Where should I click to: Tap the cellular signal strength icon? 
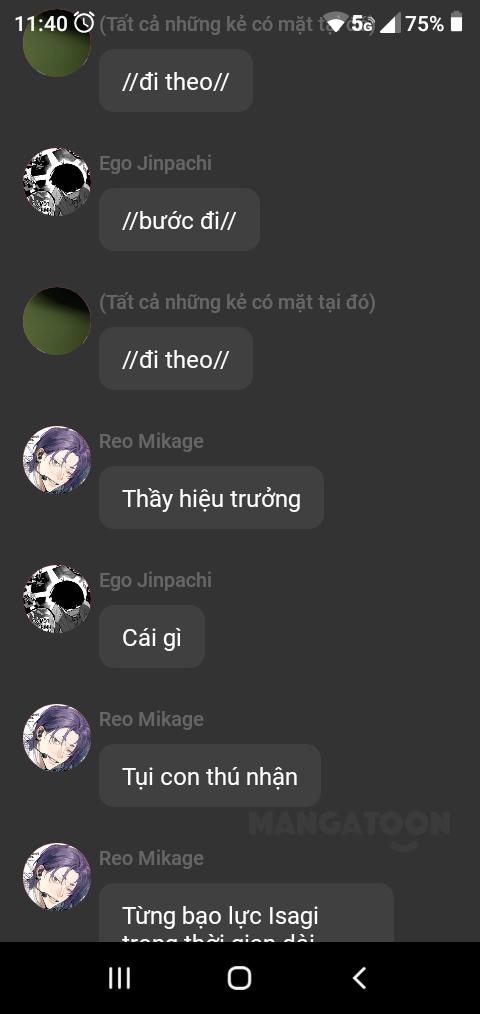coord(389,24)
